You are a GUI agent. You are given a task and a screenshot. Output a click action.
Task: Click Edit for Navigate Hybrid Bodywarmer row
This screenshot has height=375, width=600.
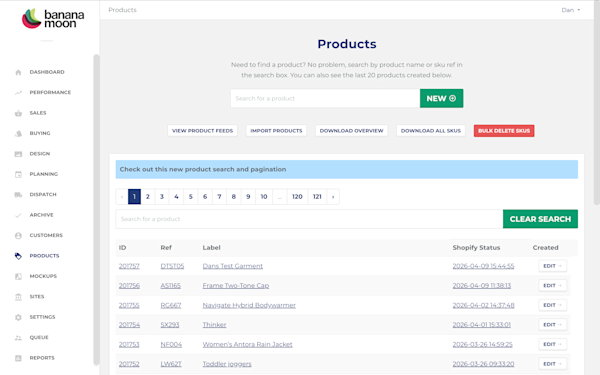553,305
